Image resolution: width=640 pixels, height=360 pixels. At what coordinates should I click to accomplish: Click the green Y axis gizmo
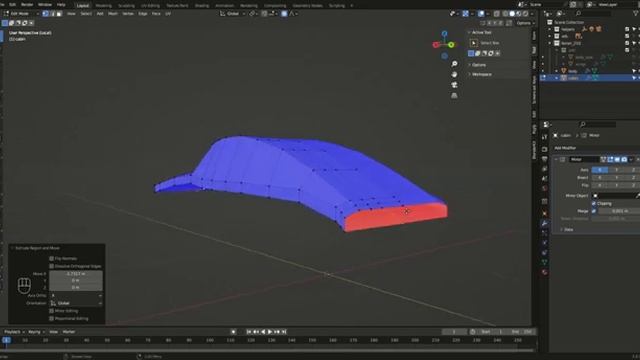451,45
